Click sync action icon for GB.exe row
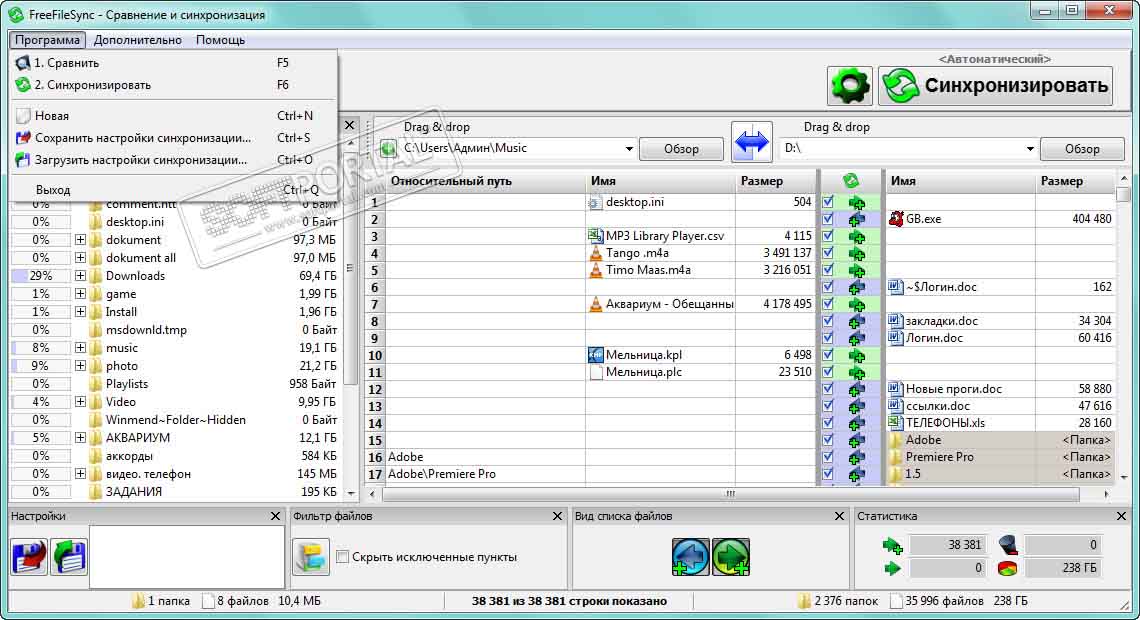This screenshot has height=620, width=1140. tap(856, 219)
